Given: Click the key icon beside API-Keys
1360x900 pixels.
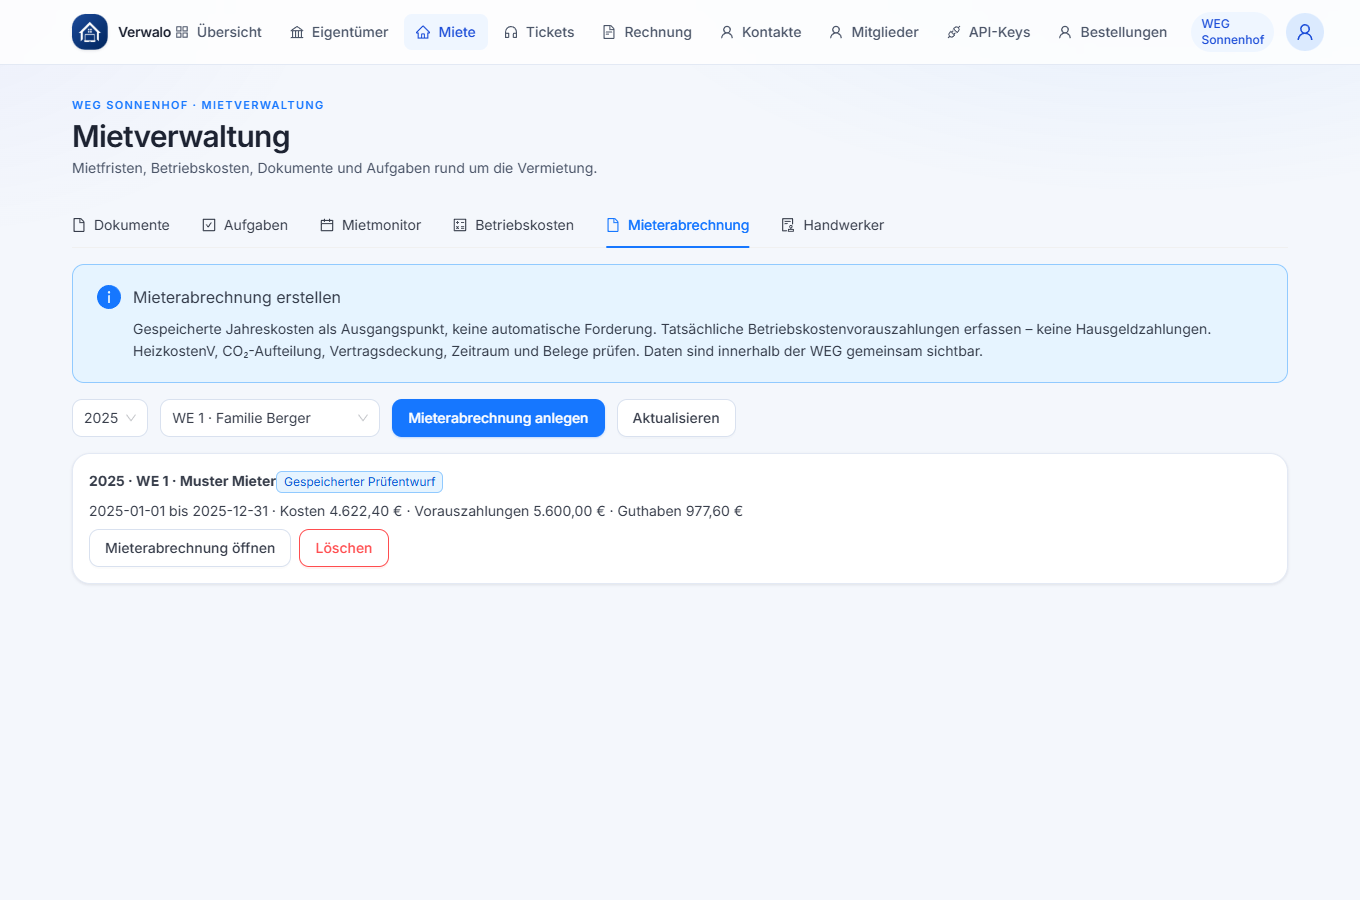Looking at the screenshot, I should (x=954, y=32).
